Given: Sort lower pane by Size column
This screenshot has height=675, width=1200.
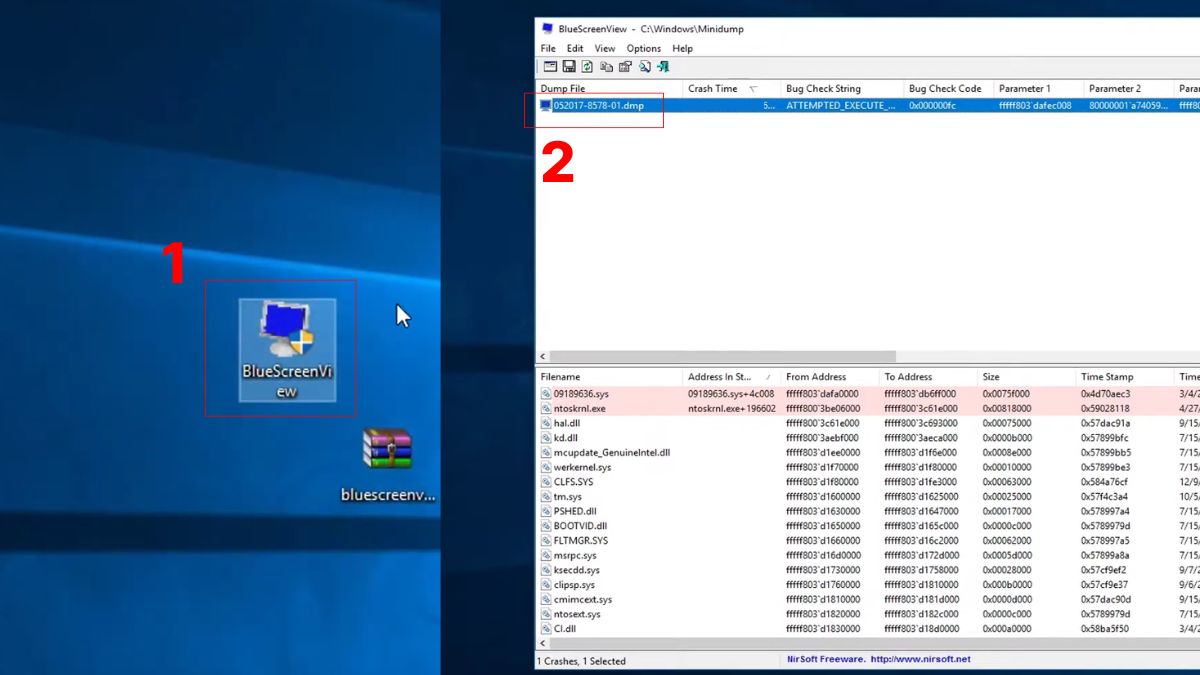Looking at the screenshot, I should coord(1025,377).
